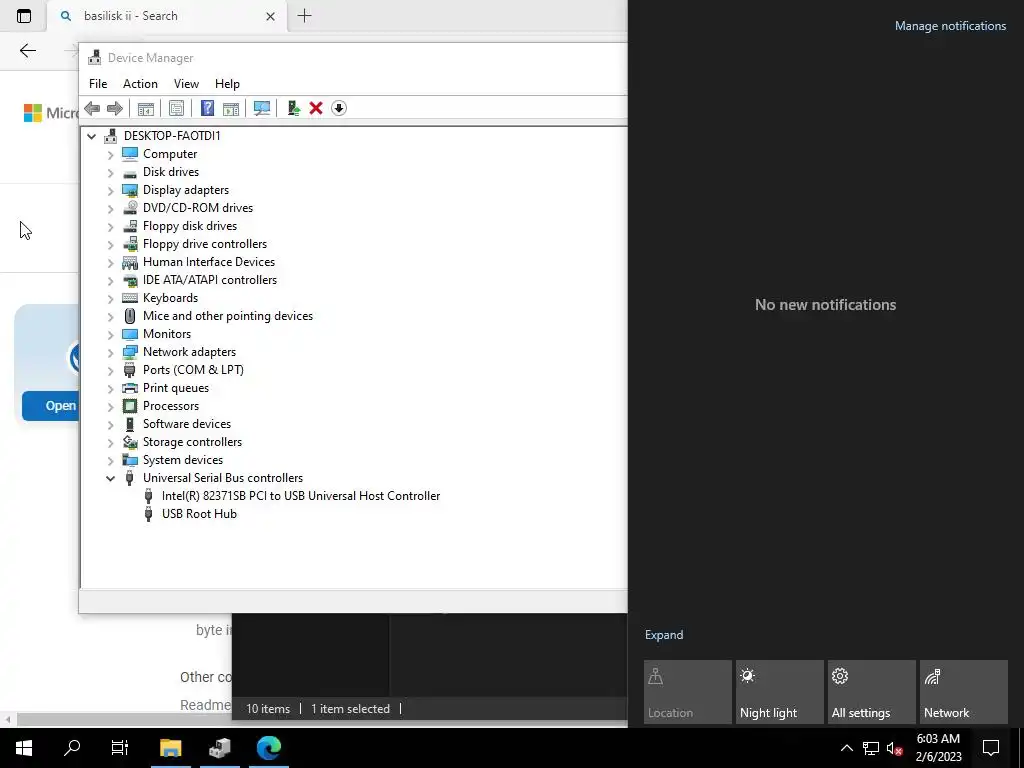Viewport: 1024px width, 768px height.
Task: Click the volume muted tray icon
Action: click(895, 748)
